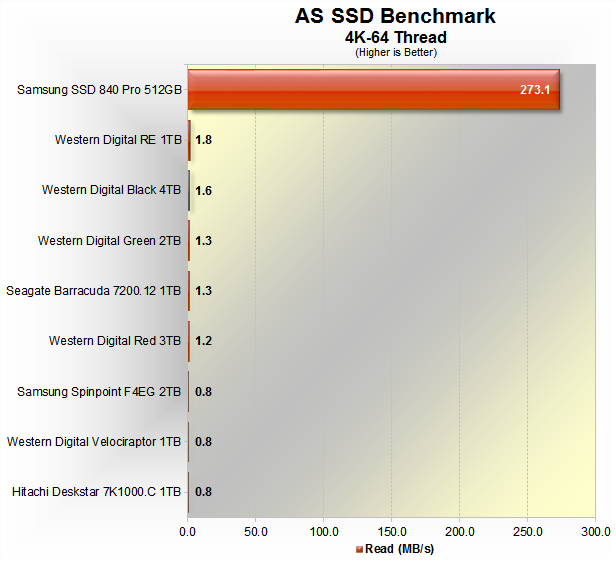Click the 0.0 axis tick label
This screenshot has width=616, height=561.
(x=187, y=532)
